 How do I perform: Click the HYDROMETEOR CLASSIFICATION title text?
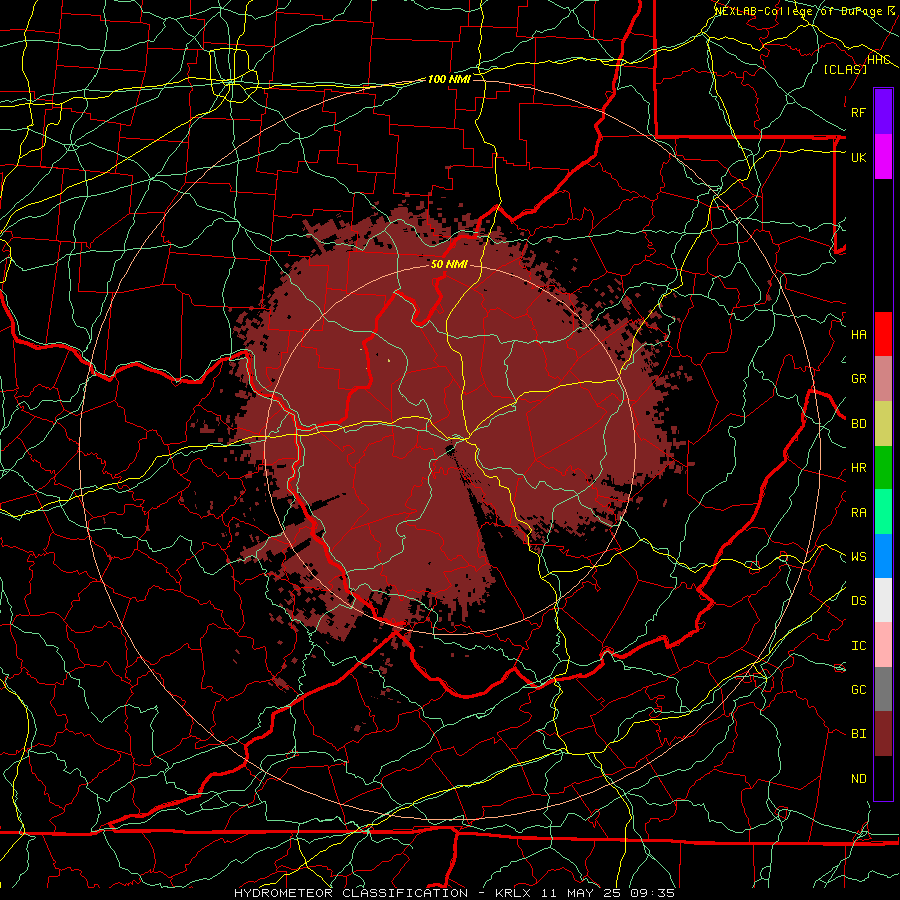[351, 893]
